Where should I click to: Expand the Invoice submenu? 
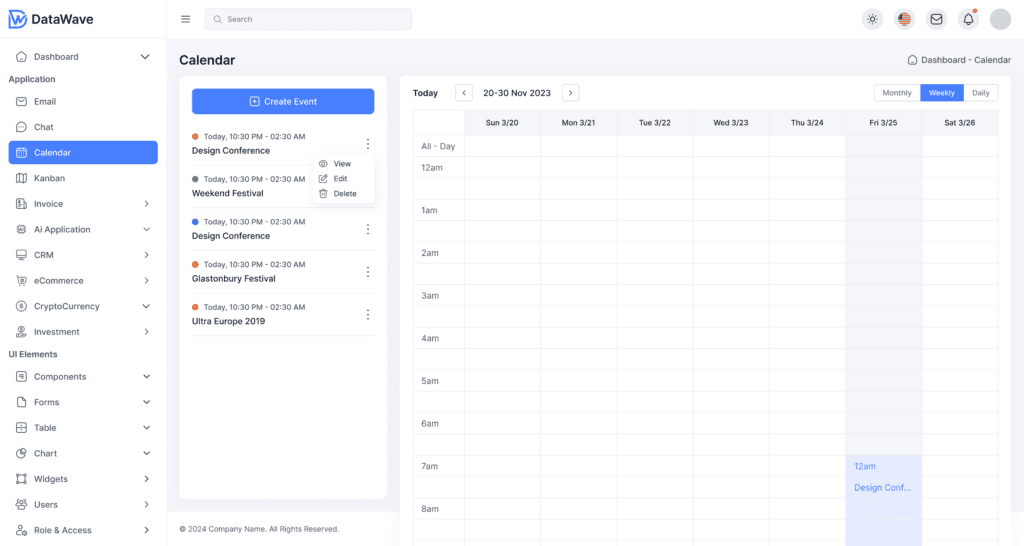click(x=146, y=204)
